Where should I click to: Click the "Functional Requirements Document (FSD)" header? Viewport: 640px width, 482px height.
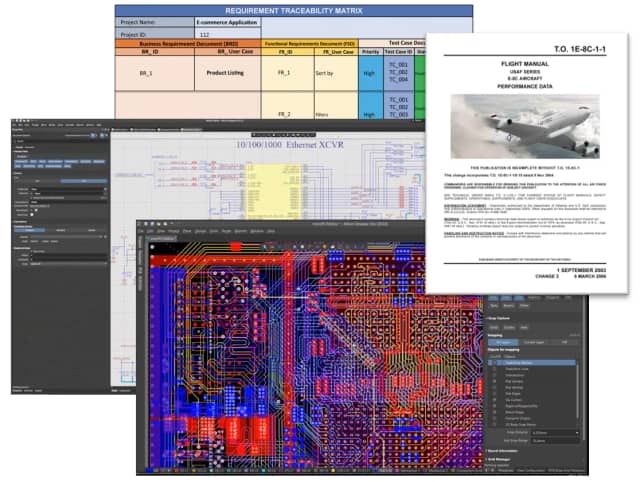point(310,44)
